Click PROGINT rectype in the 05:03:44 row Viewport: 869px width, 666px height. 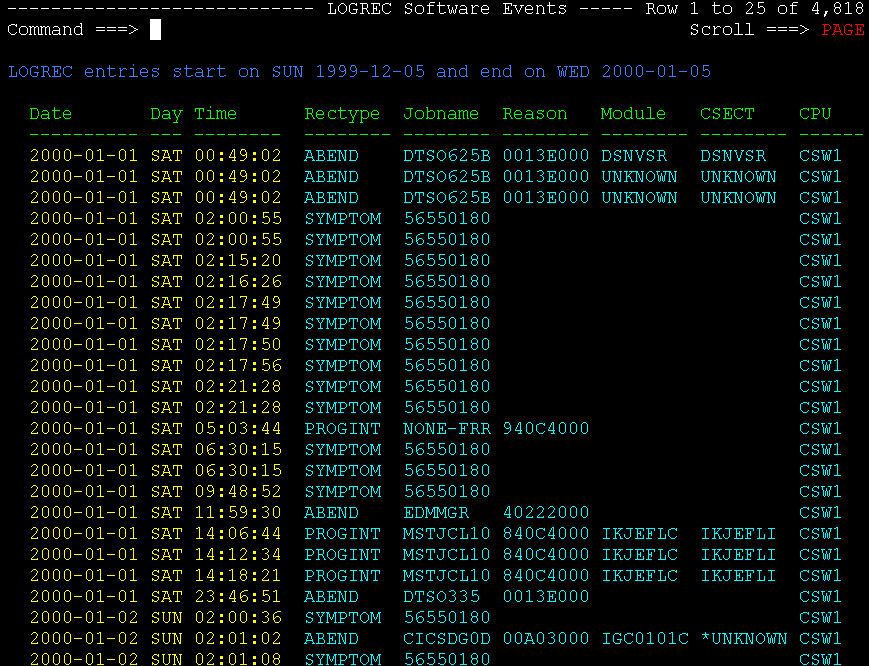[342, 429]
